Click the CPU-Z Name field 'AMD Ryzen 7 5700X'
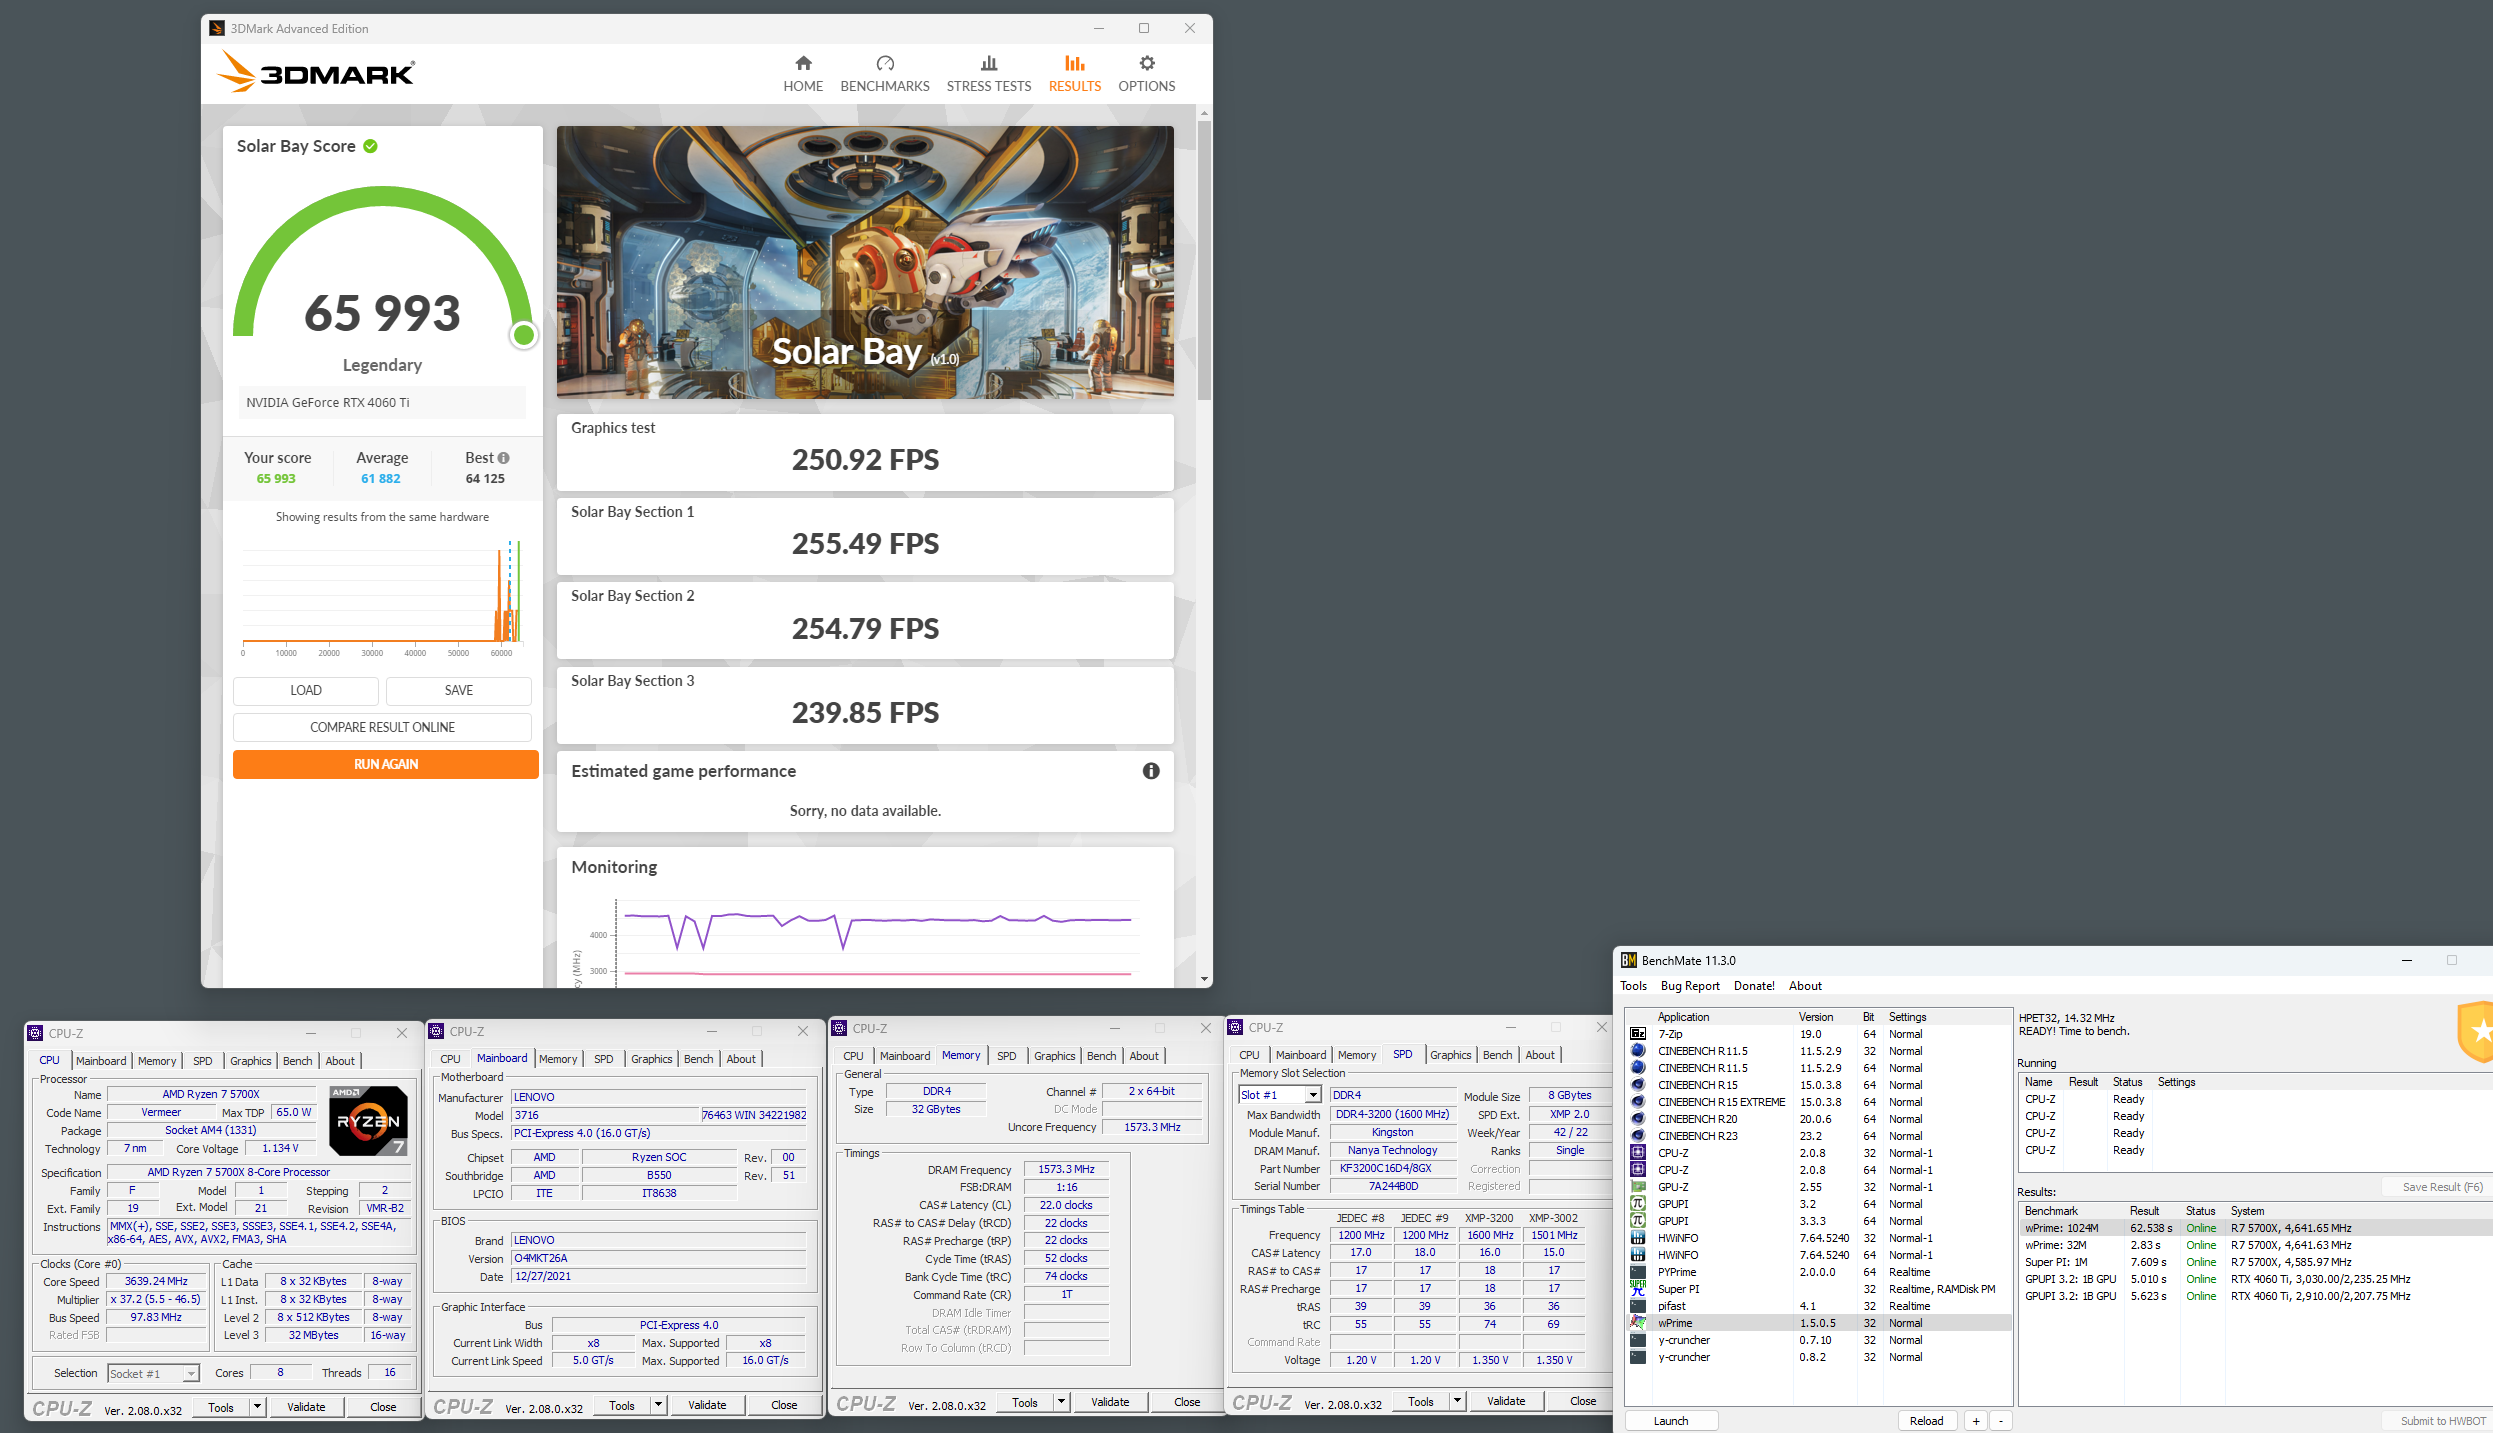The height and width of the screenshot is (1433, 2493). 211,1095
